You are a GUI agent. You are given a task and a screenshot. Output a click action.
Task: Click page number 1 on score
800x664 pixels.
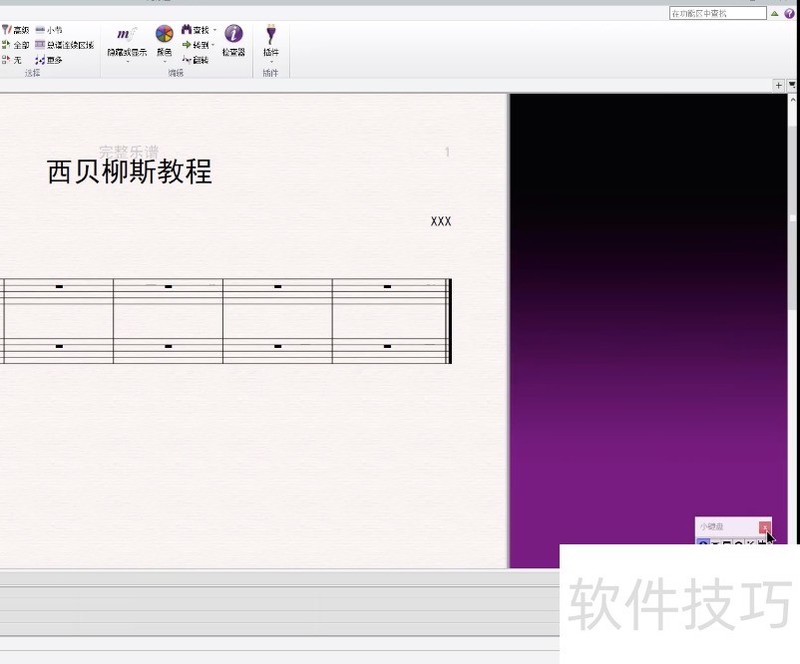447,152
